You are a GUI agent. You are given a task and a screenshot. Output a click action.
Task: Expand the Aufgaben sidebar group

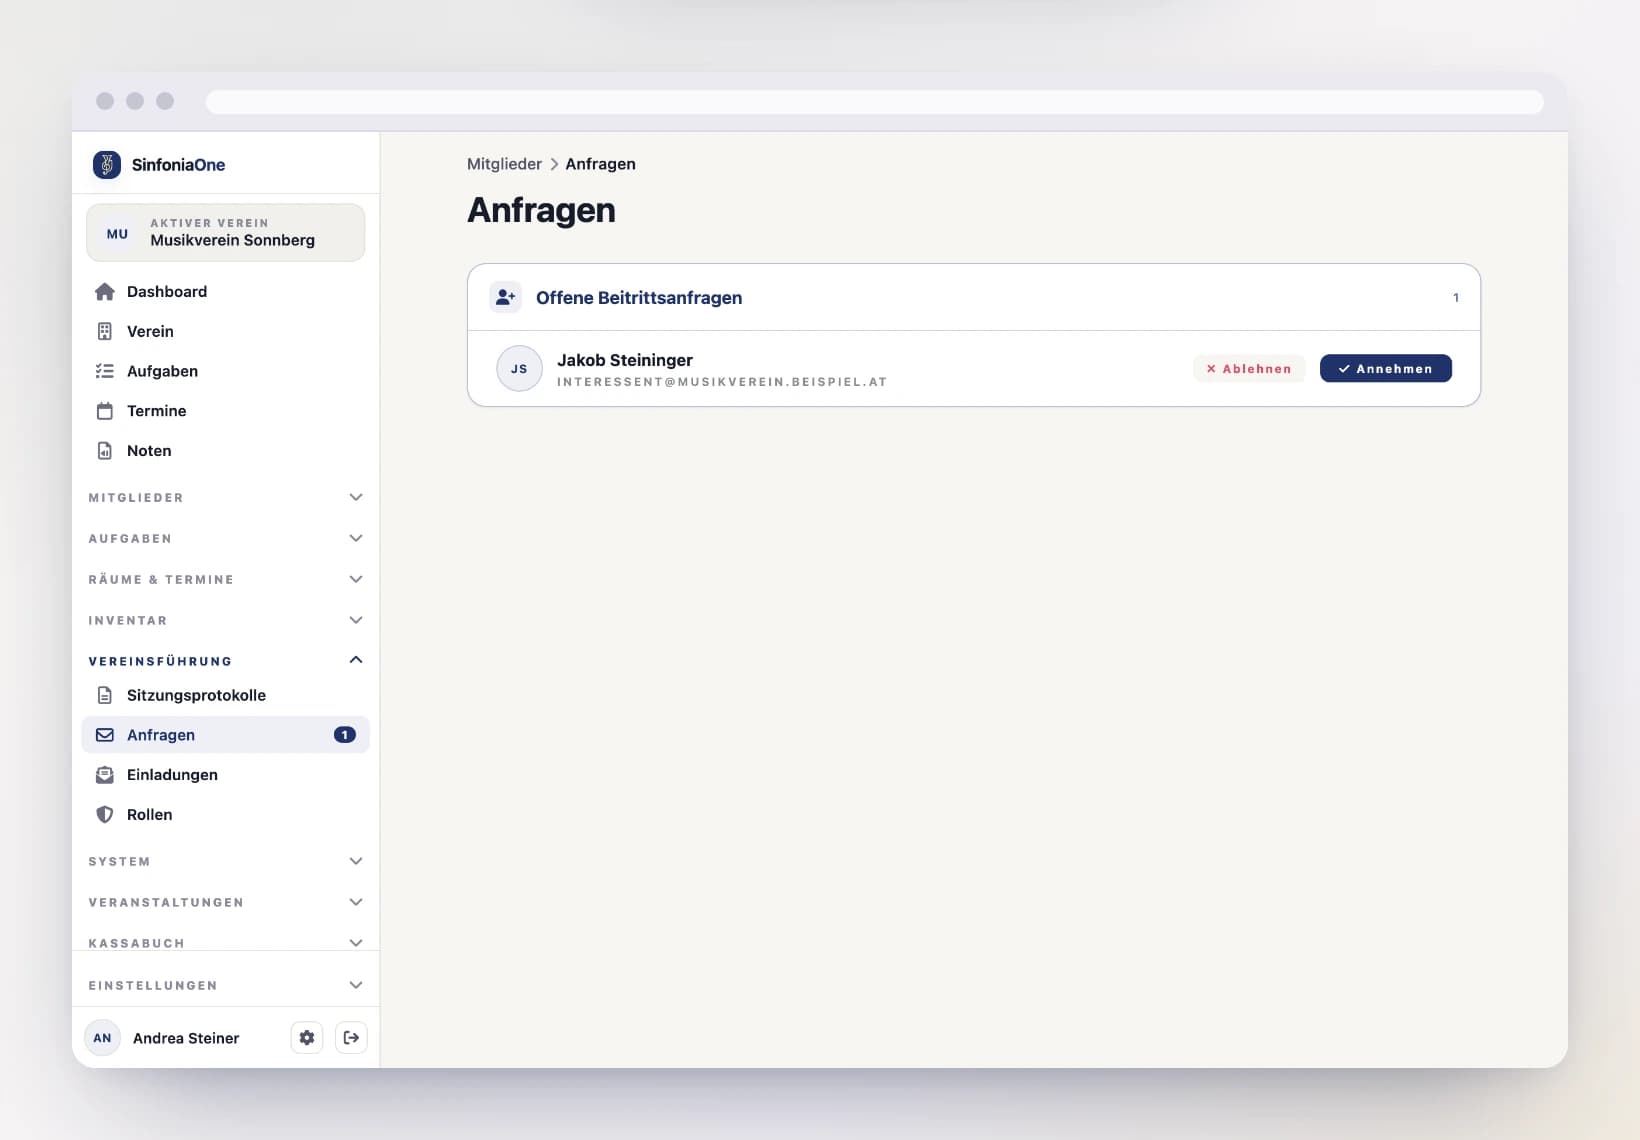click(226, 539)
